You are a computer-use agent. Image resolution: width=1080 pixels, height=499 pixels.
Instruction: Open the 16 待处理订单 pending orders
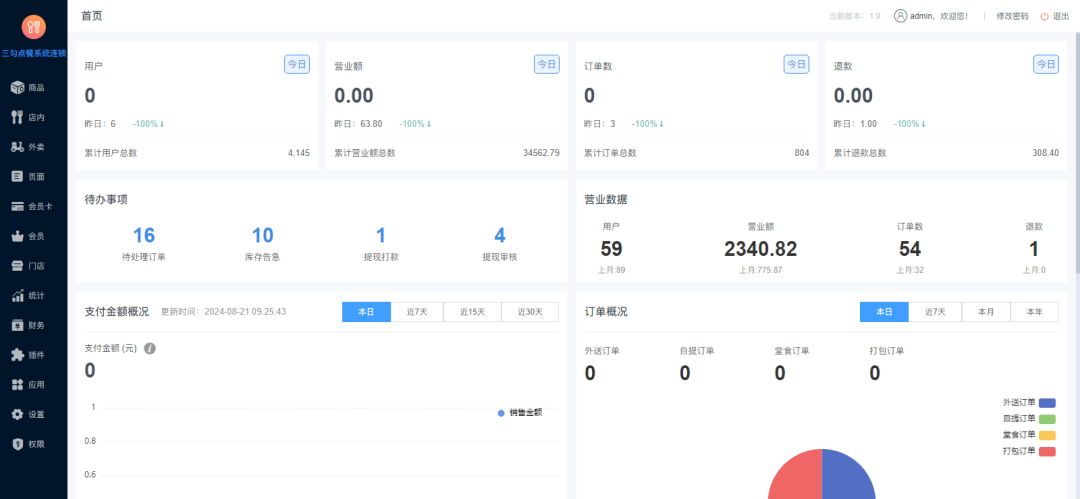click(144, 236)
